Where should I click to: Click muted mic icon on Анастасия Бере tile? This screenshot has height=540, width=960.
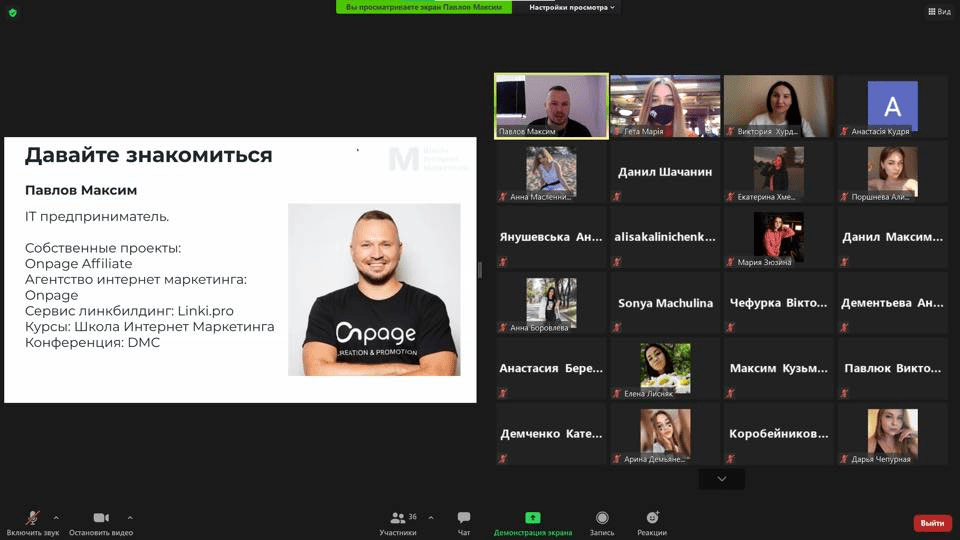pos(503,393)
